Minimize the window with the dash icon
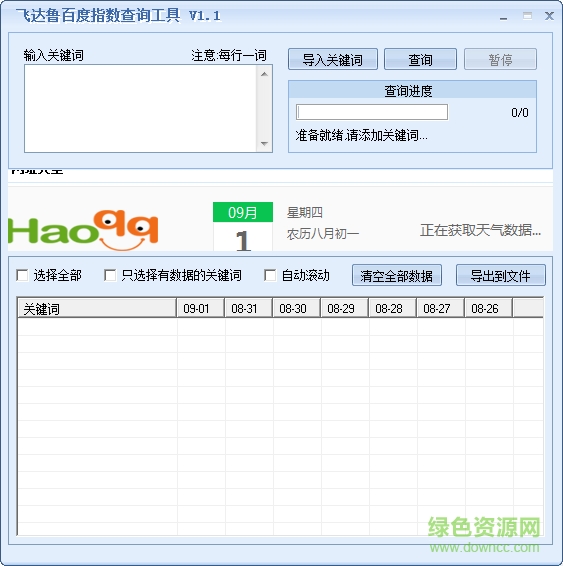The height and width of the screenshot is (566, 563). click(x=503, y=18)
